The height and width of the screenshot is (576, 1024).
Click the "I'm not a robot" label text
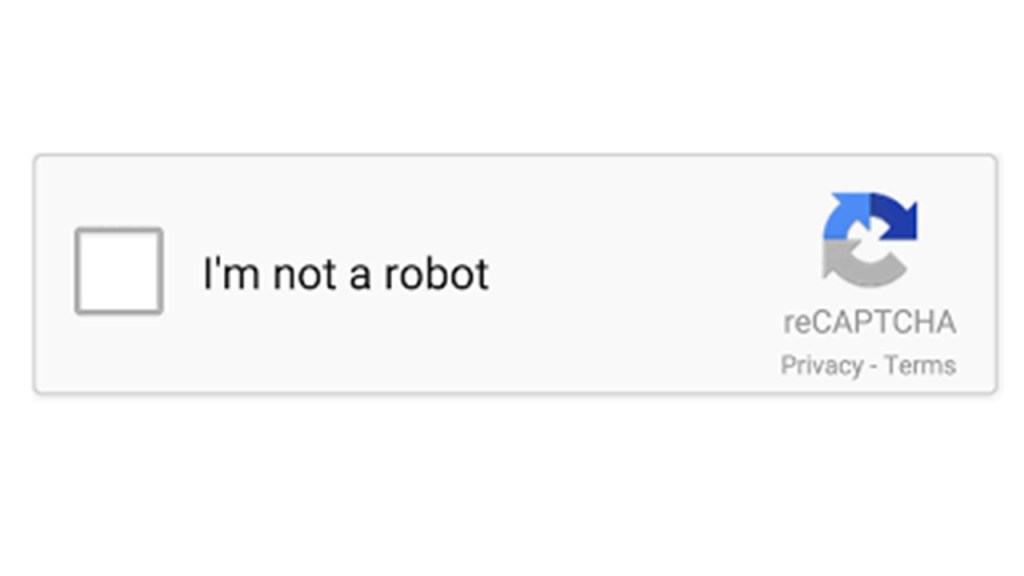[345, 274]
